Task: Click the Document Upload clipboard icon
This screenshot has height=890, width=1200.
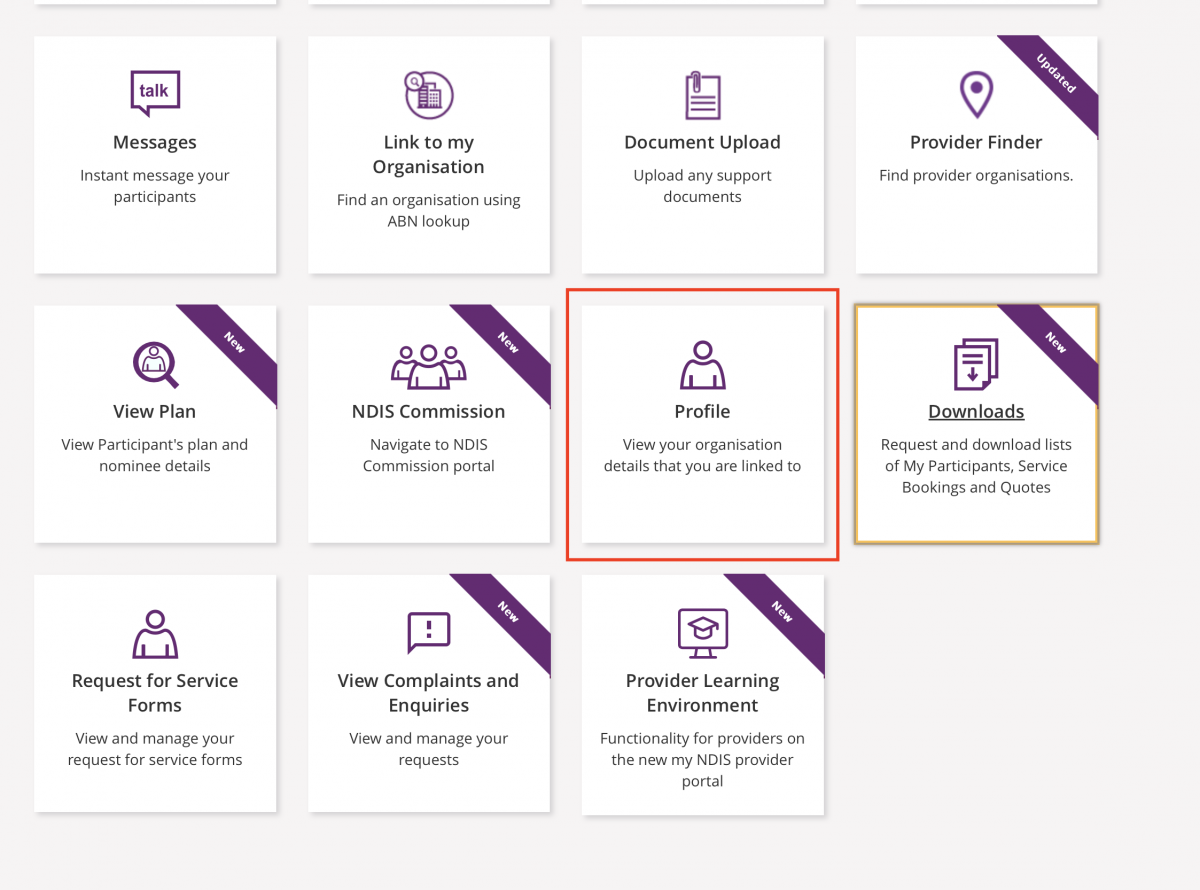Action: (702, 96)
